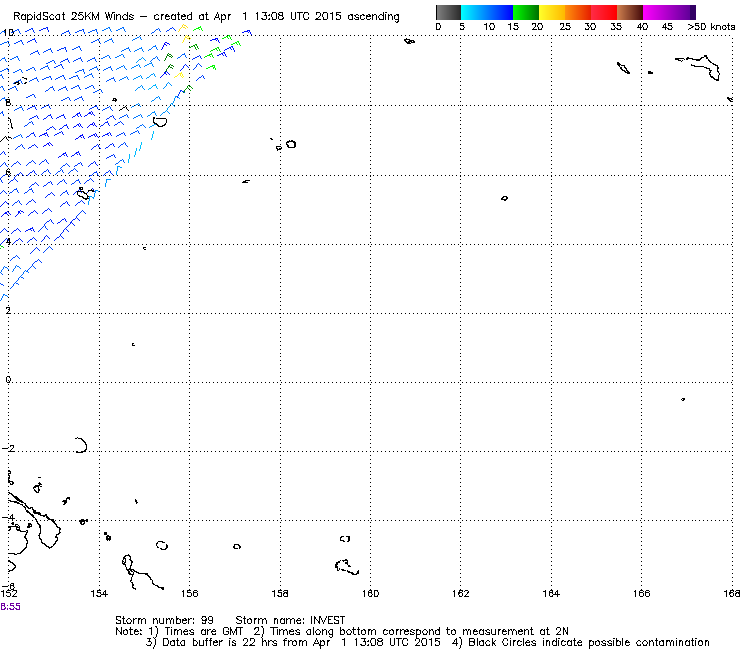Click the 'Storm name: INVEST' text
The image size is (740, 650).
[x=290, y=620]
